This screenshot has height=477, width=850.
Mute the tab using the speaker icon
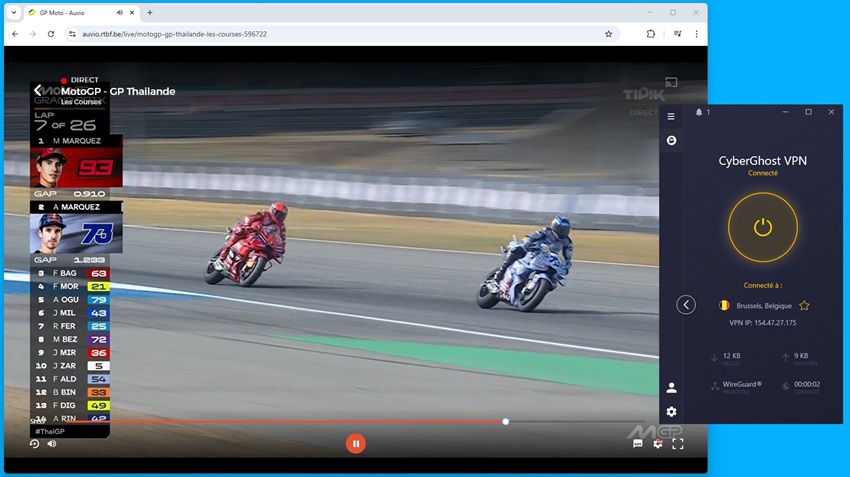coord(119,12)
